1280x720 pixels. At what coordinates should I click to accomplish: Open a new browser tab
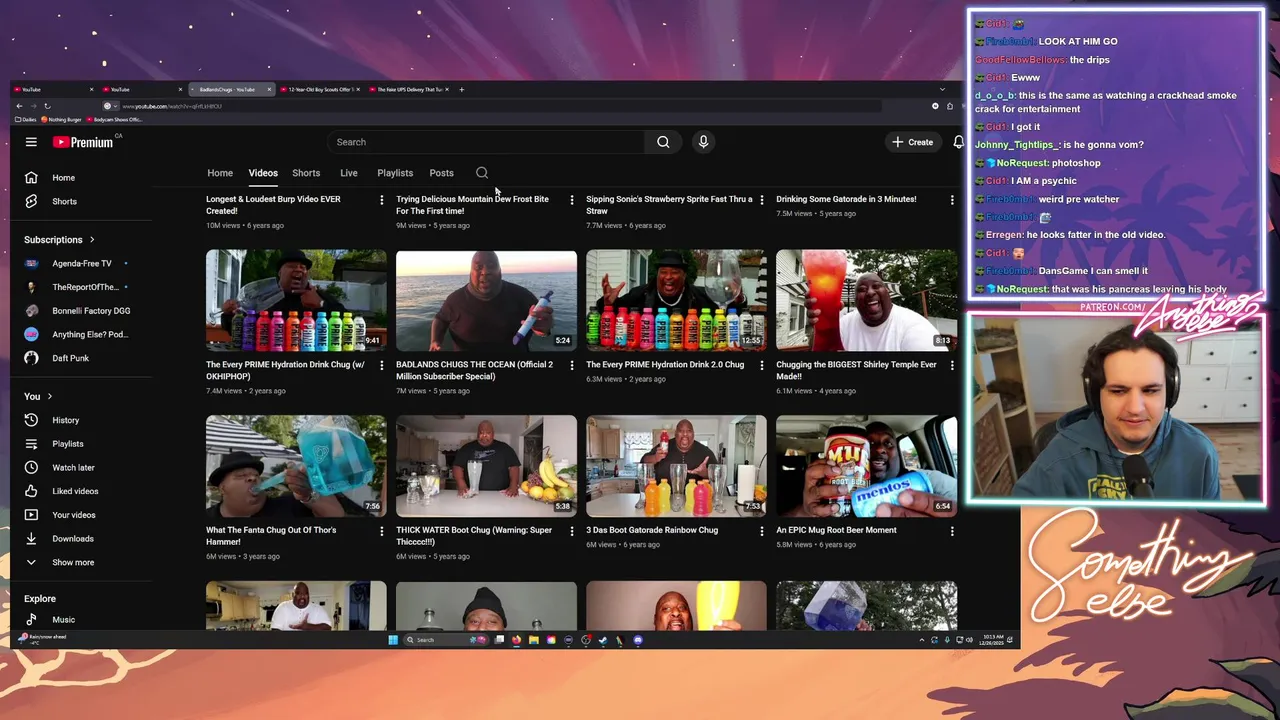461,89
